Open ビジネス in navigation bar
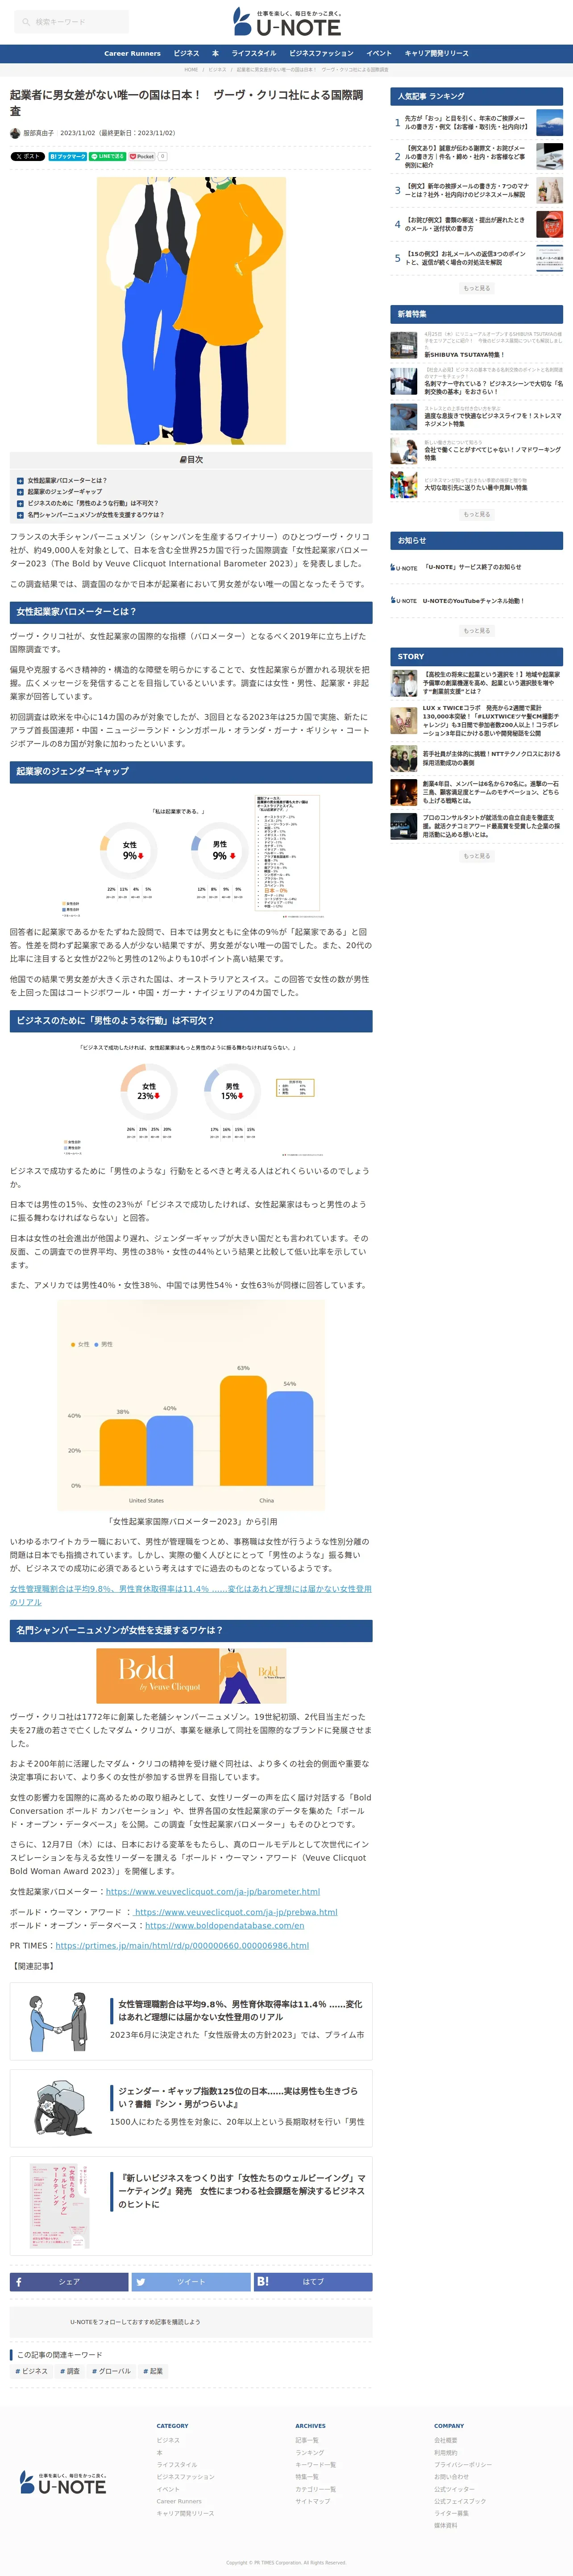Image resolution: width=573 pixels, height=2576 pixels. tap(186, 53)
